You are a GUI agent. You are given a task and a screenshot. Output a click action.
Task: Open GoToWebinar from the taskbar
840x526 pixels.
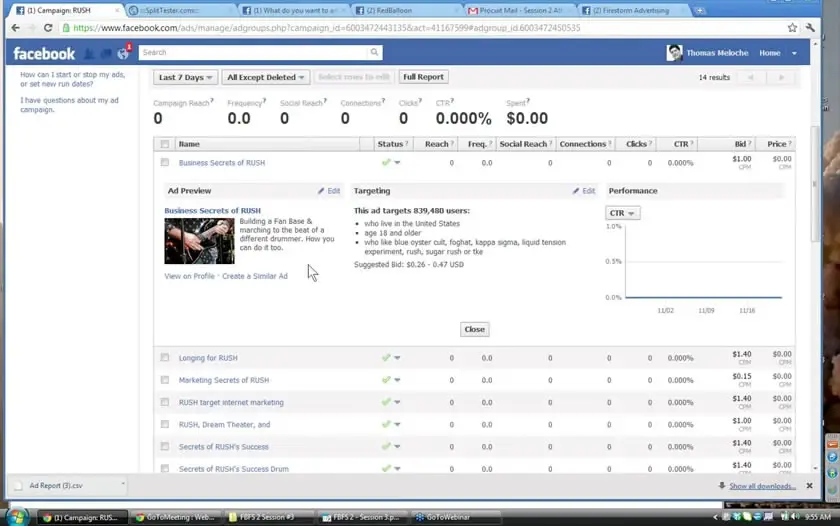tap(455, 517)
